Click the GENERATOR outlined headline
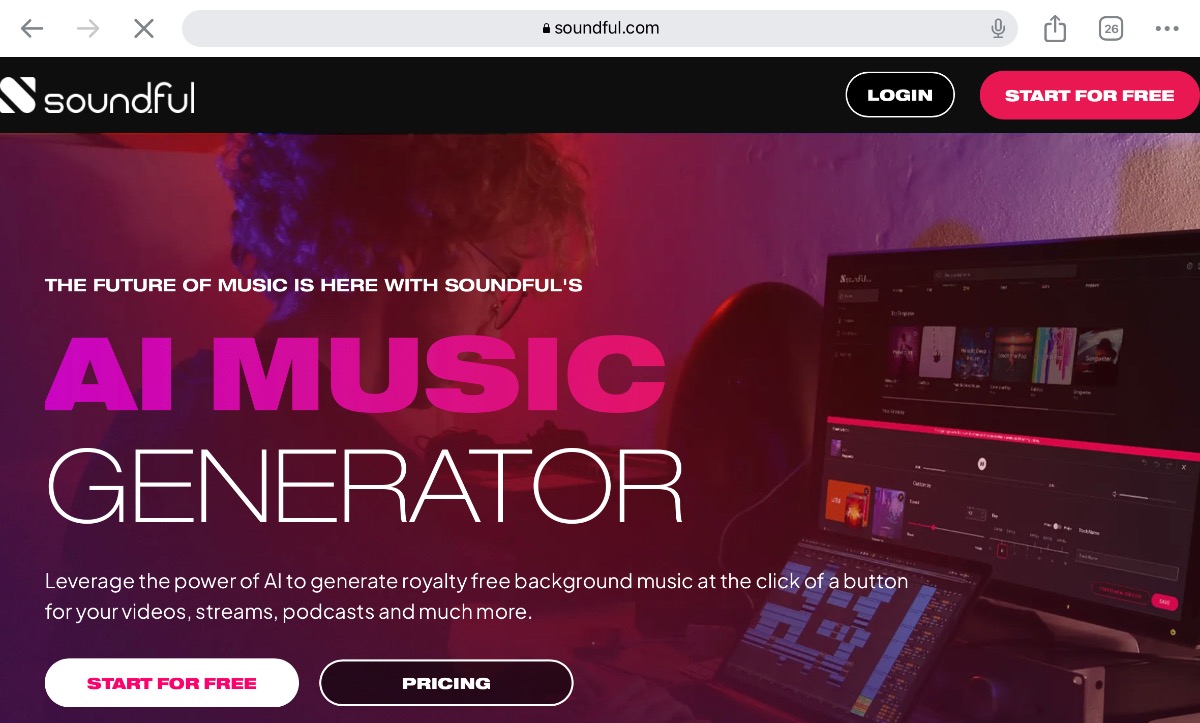Viewport: 1200px width, 723px height. tap(365, 487)
